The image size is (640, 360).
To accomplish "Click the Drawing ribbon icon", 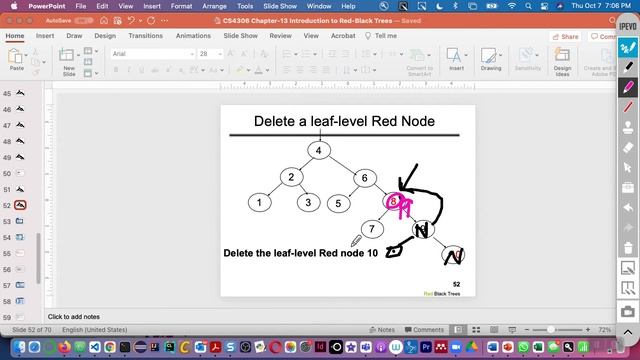I will pos(488,55).
